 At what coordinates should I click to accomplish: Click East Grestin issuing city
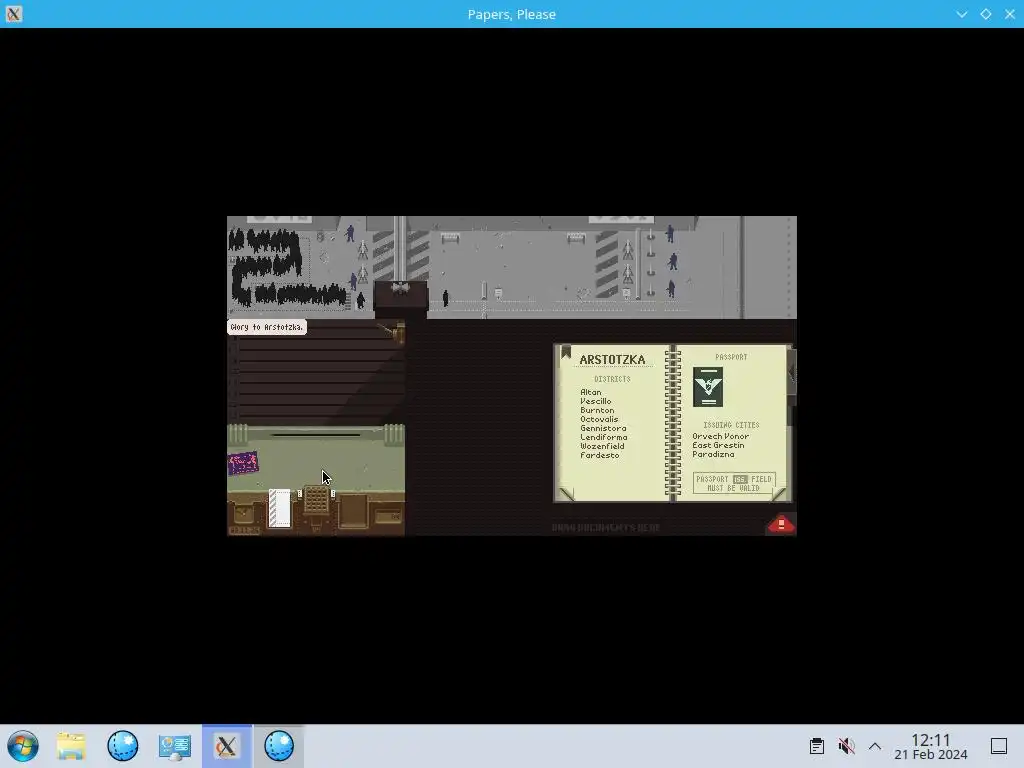(718, 445)
